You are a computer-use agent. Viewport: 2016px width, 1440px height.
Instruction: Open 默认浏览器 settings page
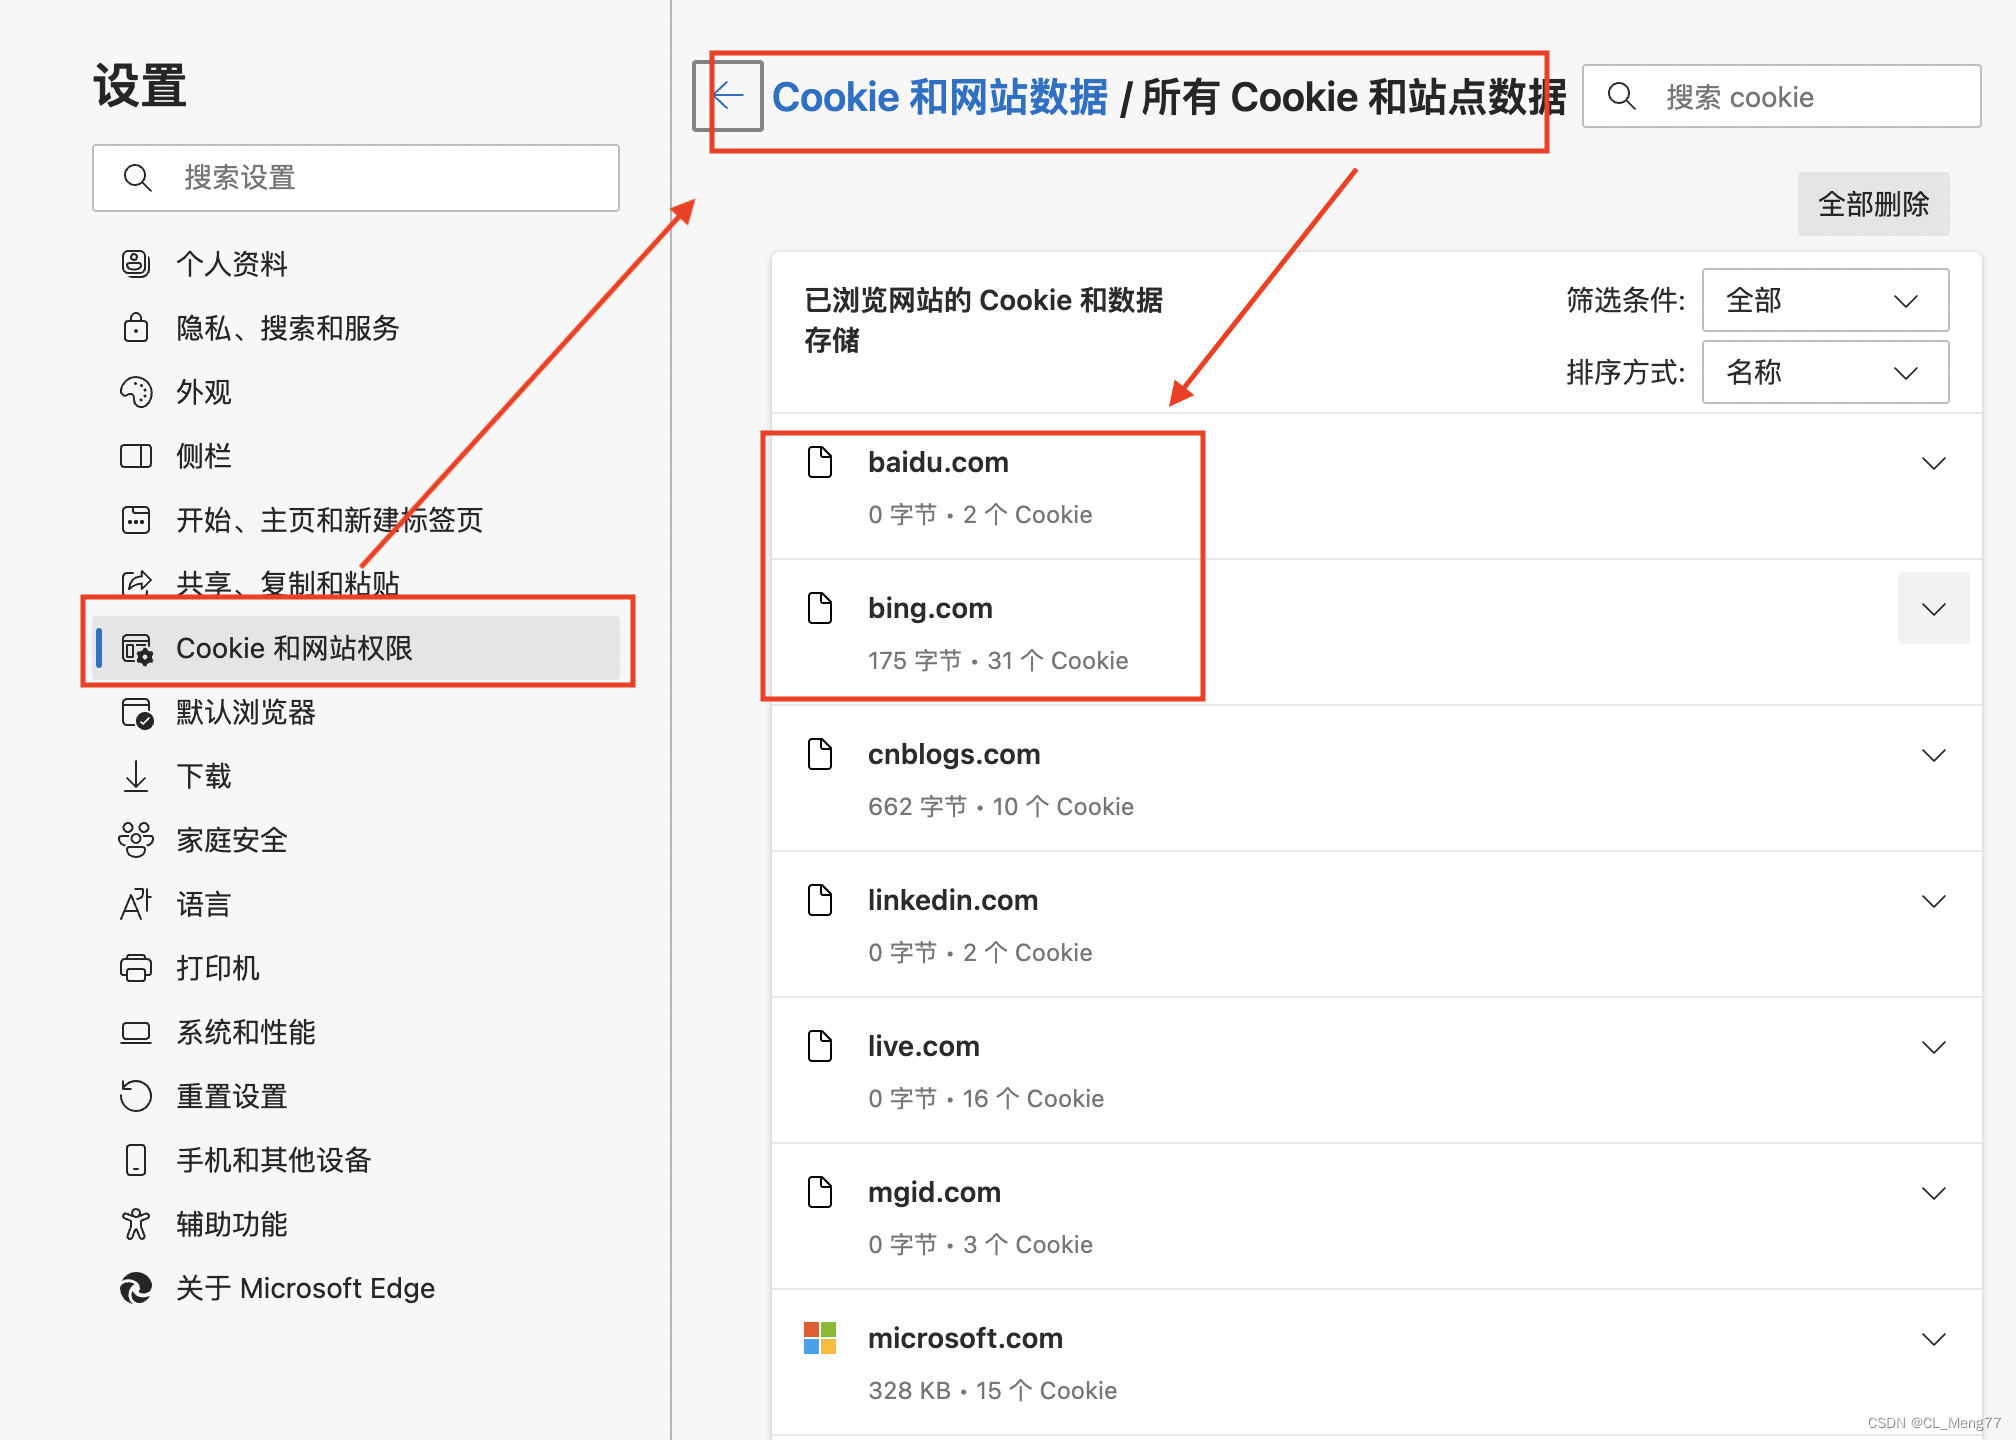356,712
